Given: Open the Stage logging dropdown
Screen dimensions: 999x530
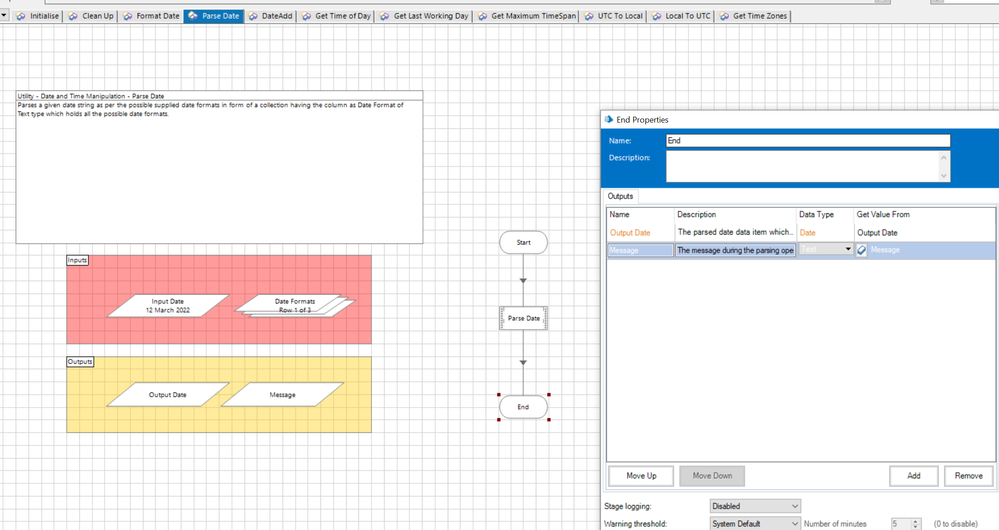Looking at the screenshot, I should (x=755, y=506).
